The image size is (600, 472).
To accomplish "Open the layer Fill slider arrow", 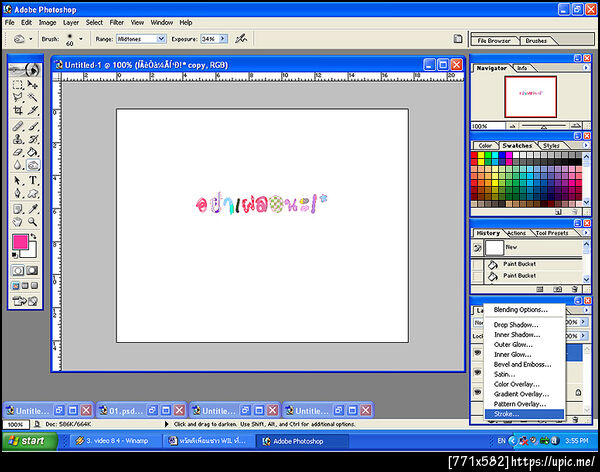I will tap(583, 336).
